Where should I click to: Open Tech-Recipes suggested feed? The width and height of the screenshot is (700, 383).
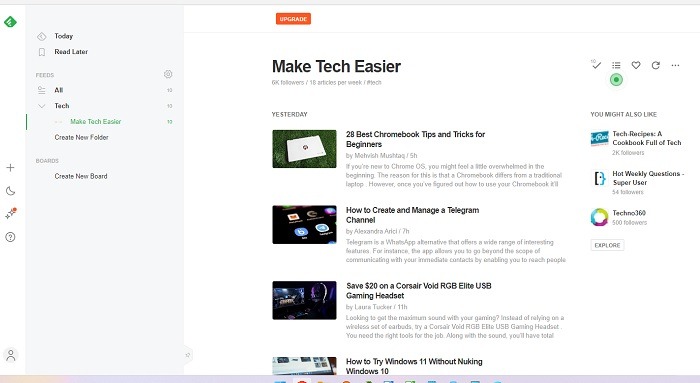[646, 138]
